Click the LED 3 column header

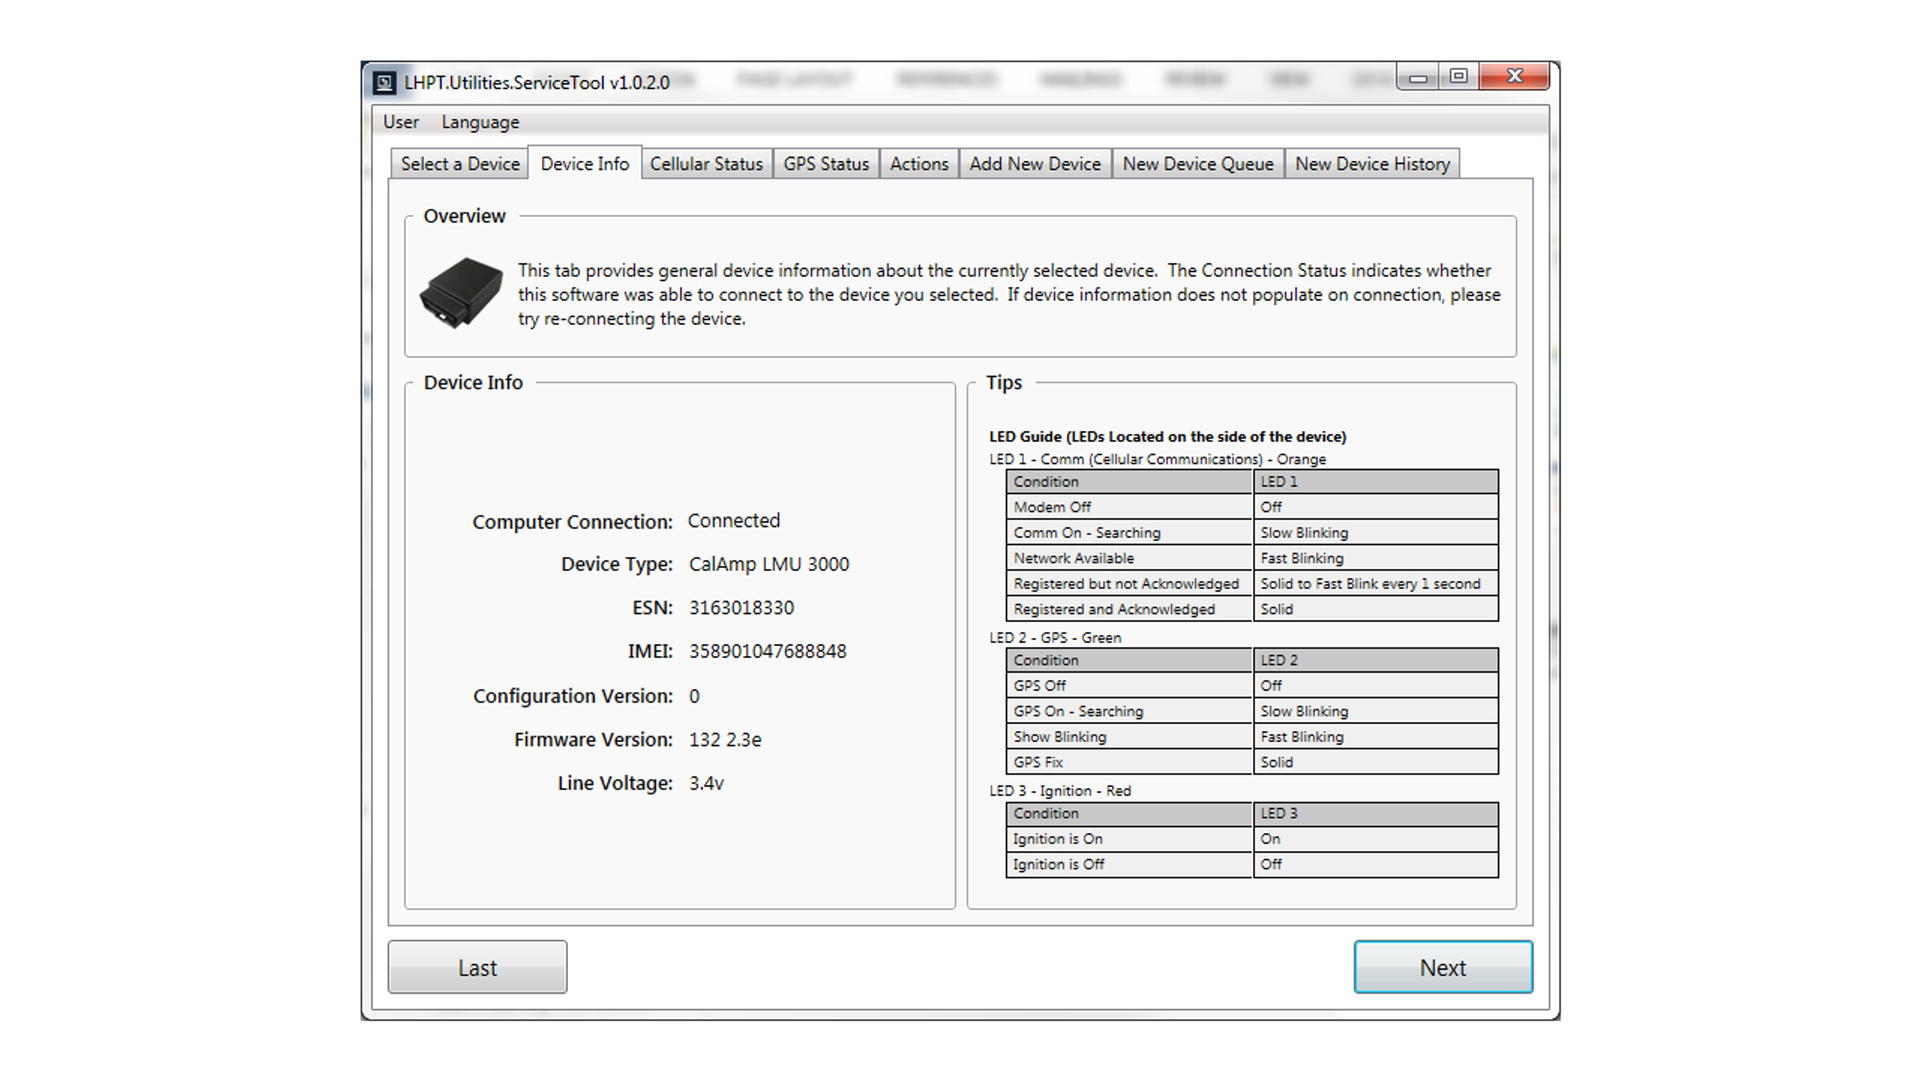[x=1376, y=813]
